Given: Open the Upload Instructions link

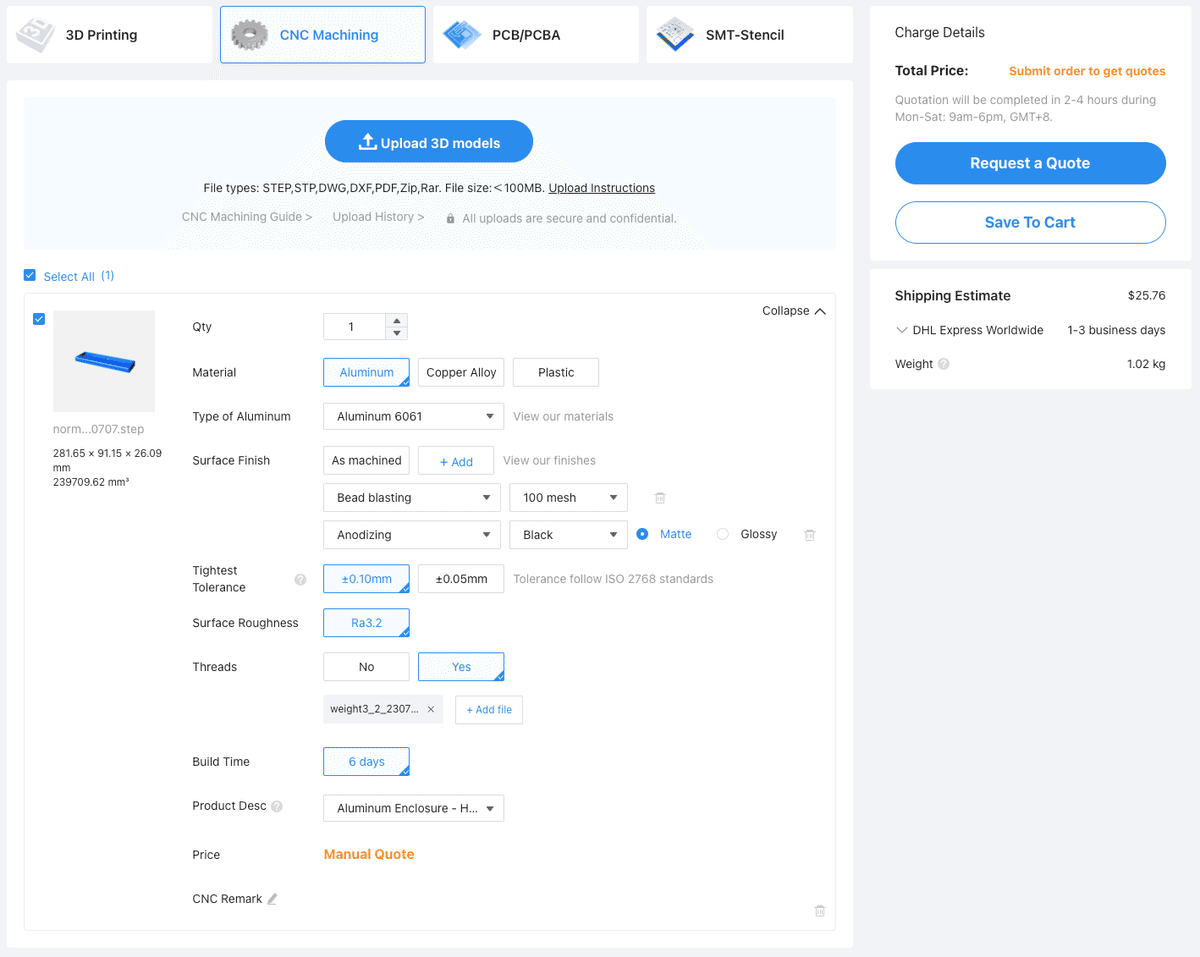Looking at the screenshot, I should point(602,188).
